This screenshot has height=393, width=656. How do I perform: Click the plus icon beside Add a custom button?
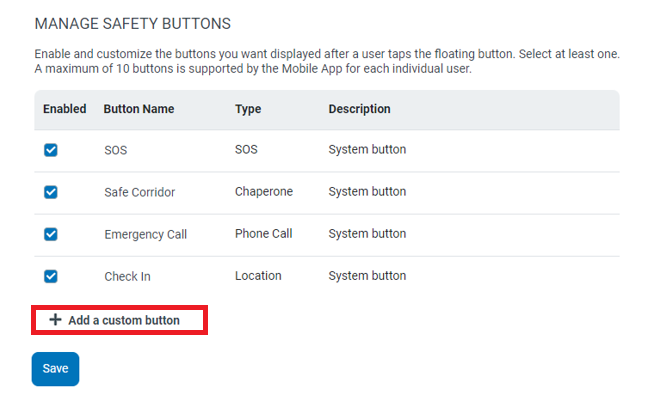[55, 320]
